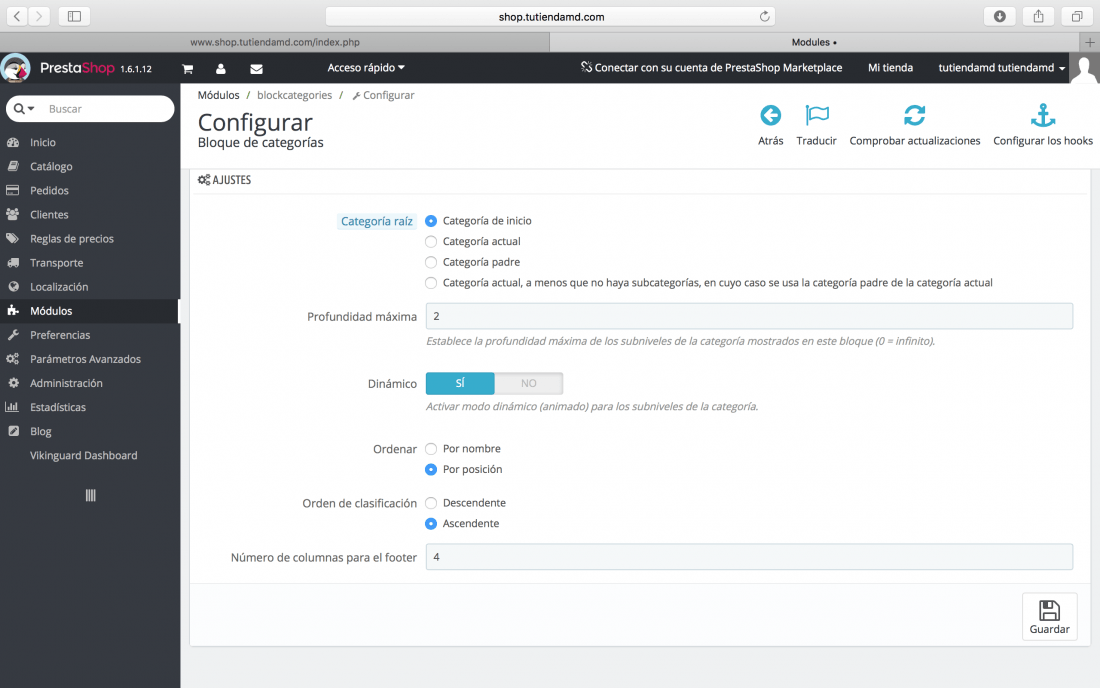The height and width of the screenshot is (688, 1100).
Task: Click the Categoría raíz label
Action: click(x=377, y=222)
